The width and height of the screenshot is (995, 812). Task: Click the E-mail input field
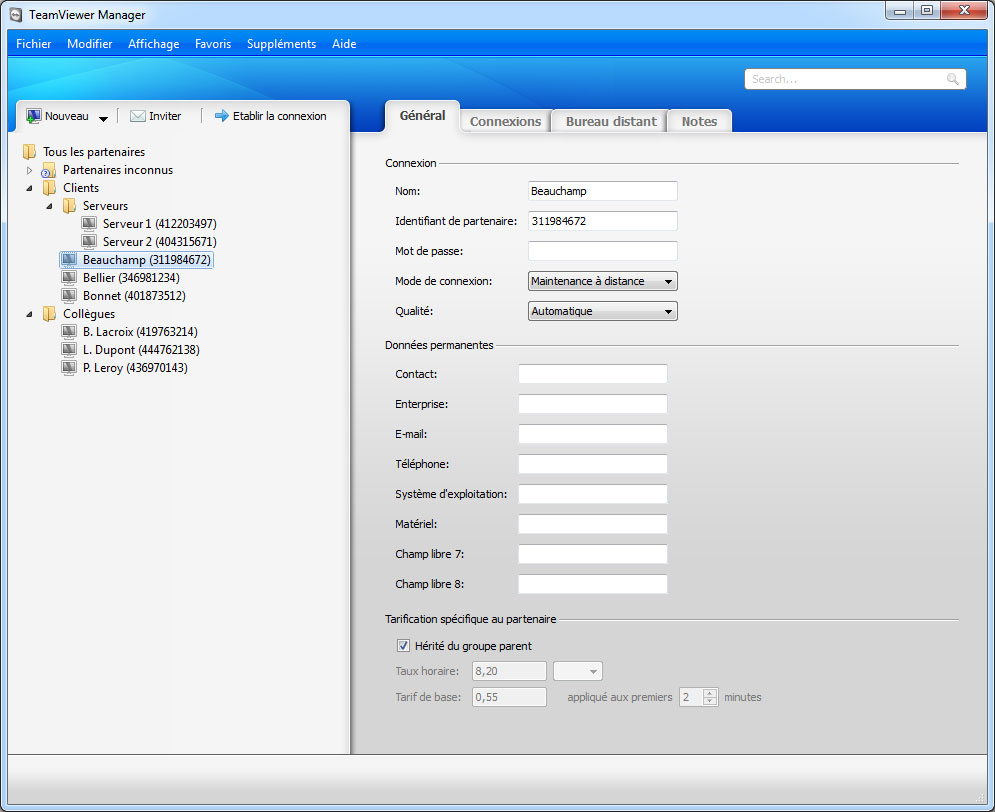tap(592, 434)
